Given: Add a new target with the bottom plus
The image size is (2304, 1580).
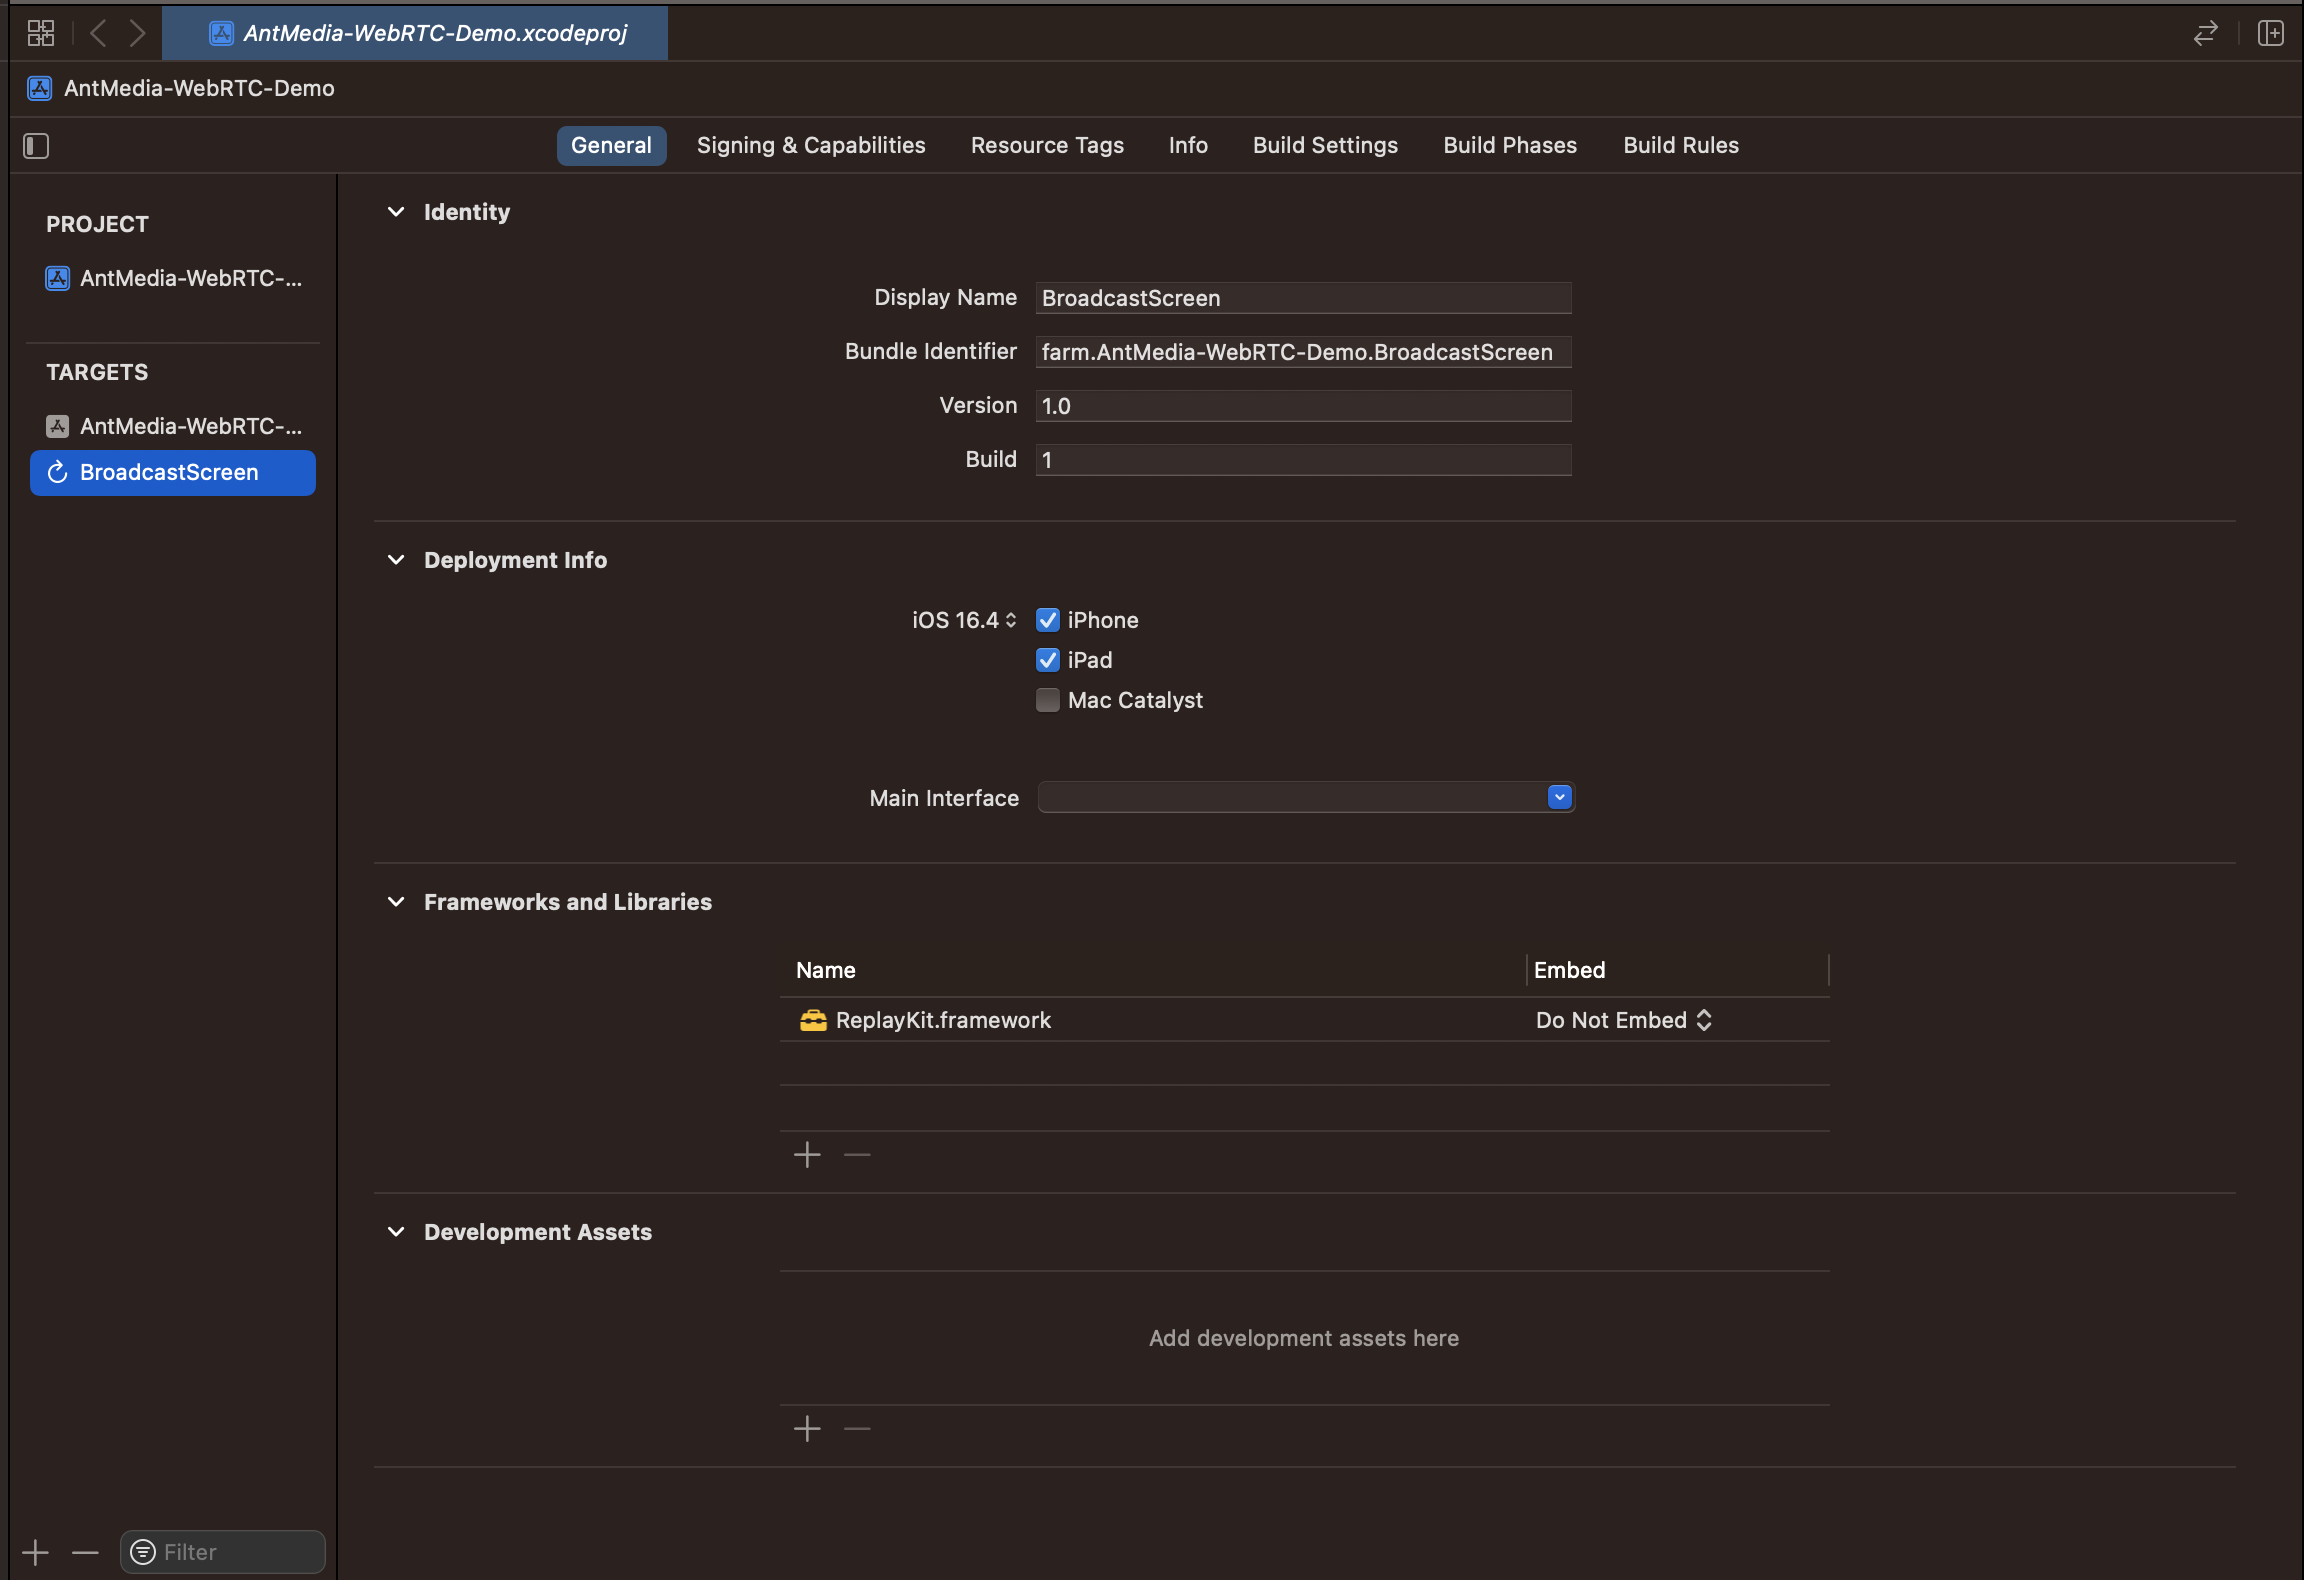Looking at the screenshot, I should [35, 1552].
